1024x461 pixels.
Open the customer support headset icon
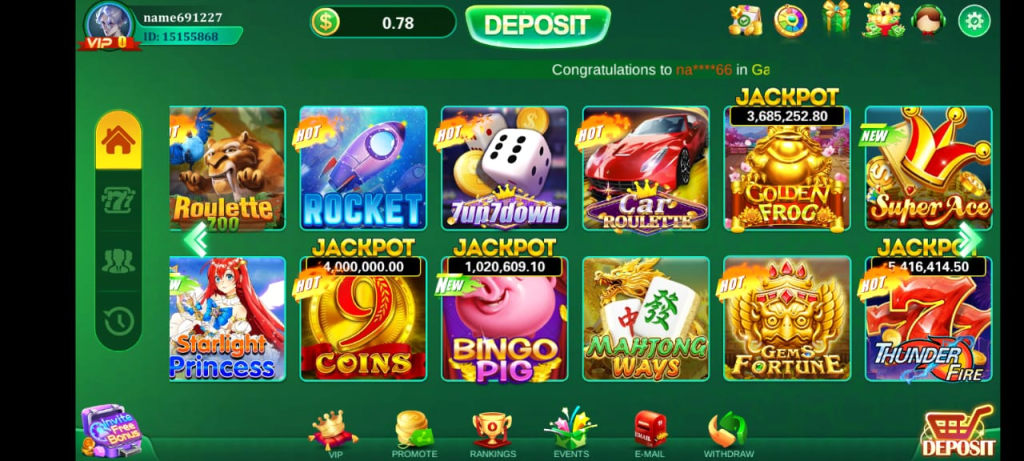[x=928, y=20]
